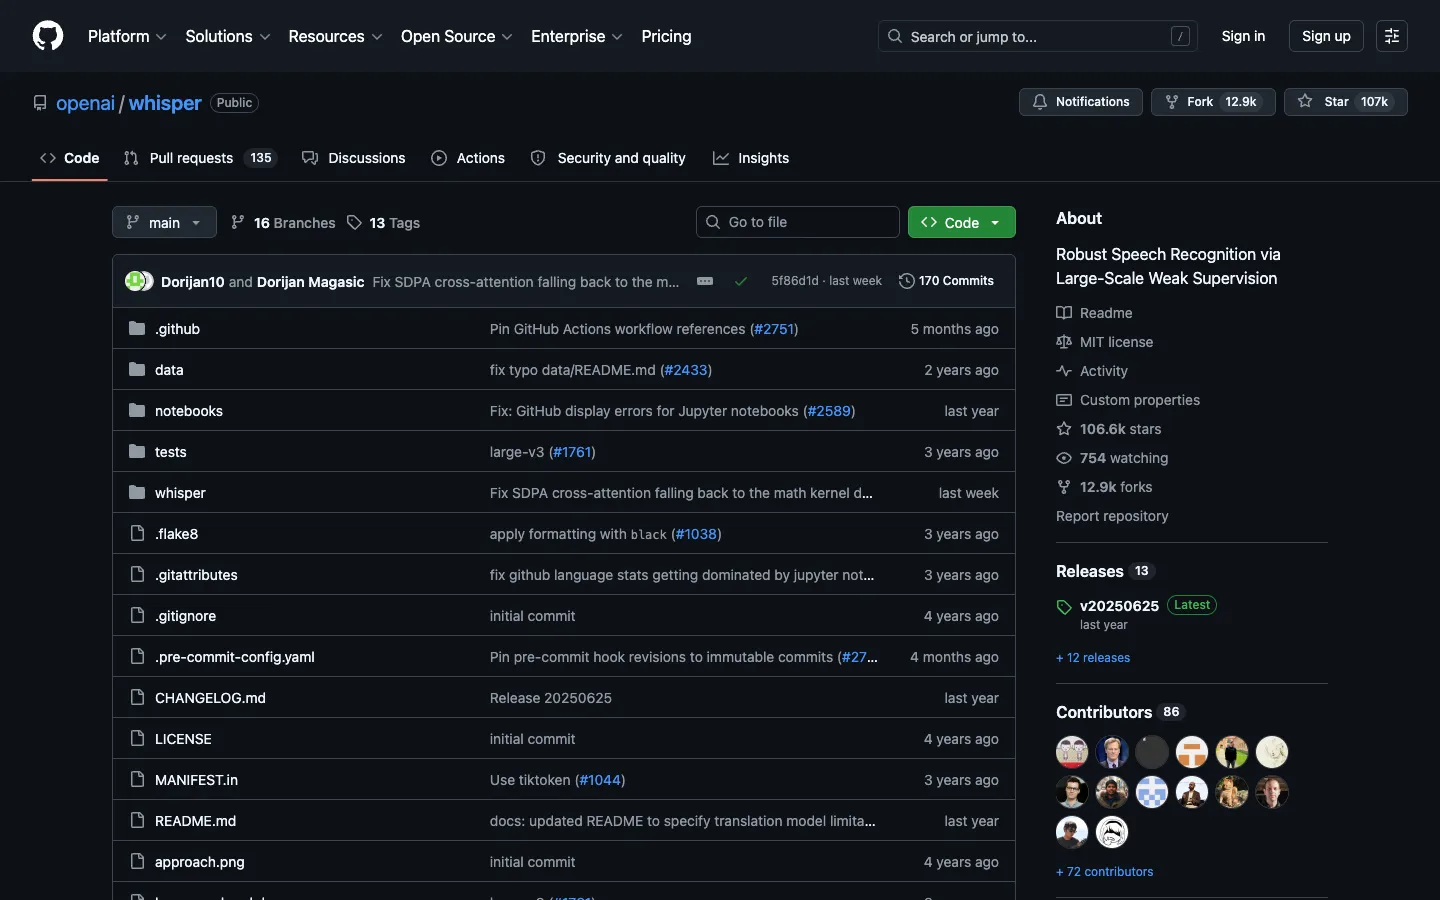The image size is (1440, 900).
Task: Fork the whisper repository
Action: pyautogui.click(x=1213, y=102)
